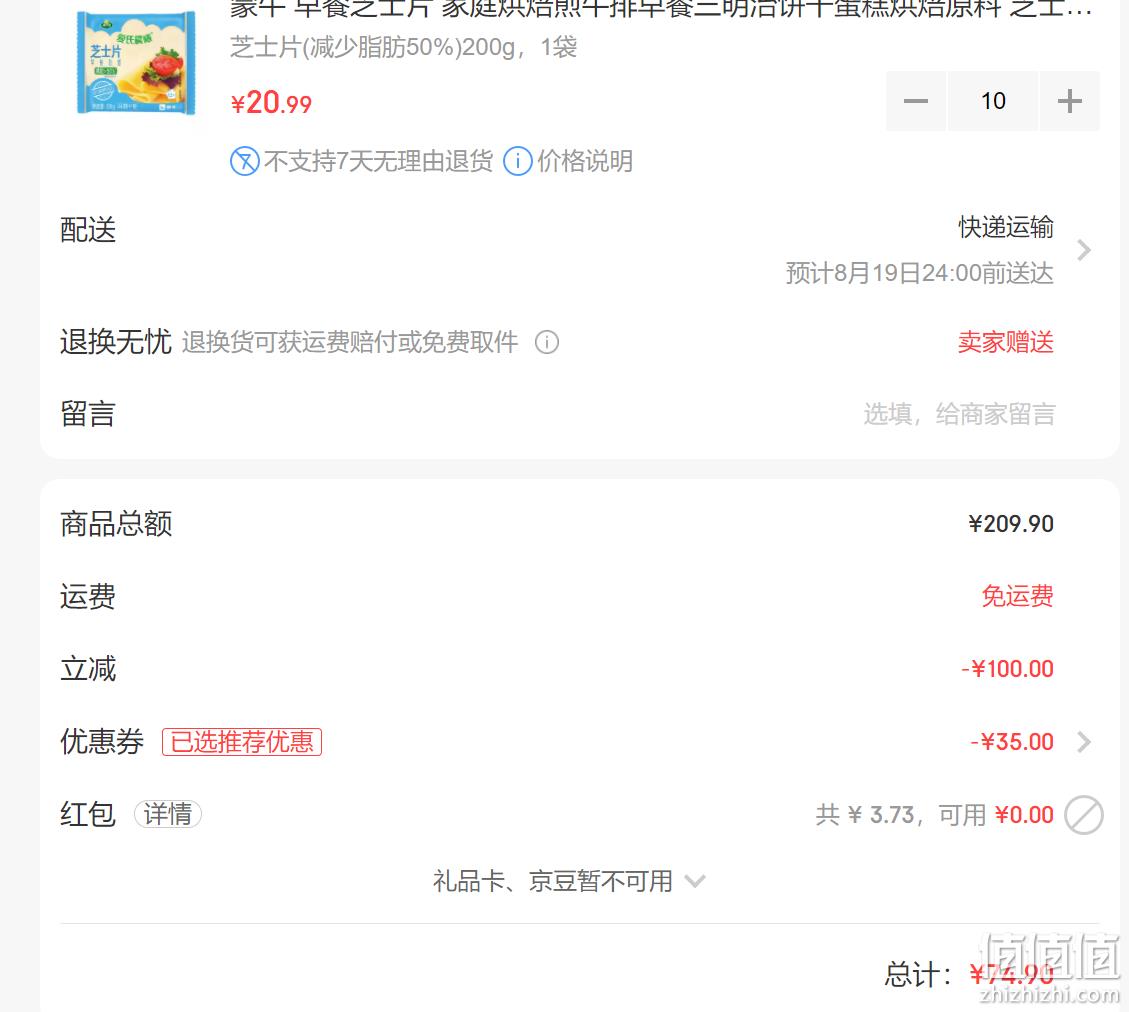Viewport: 1129px width, 1012px height.
Task: Open the 红包 详情 details button
Action: click(x=168, y=814)
